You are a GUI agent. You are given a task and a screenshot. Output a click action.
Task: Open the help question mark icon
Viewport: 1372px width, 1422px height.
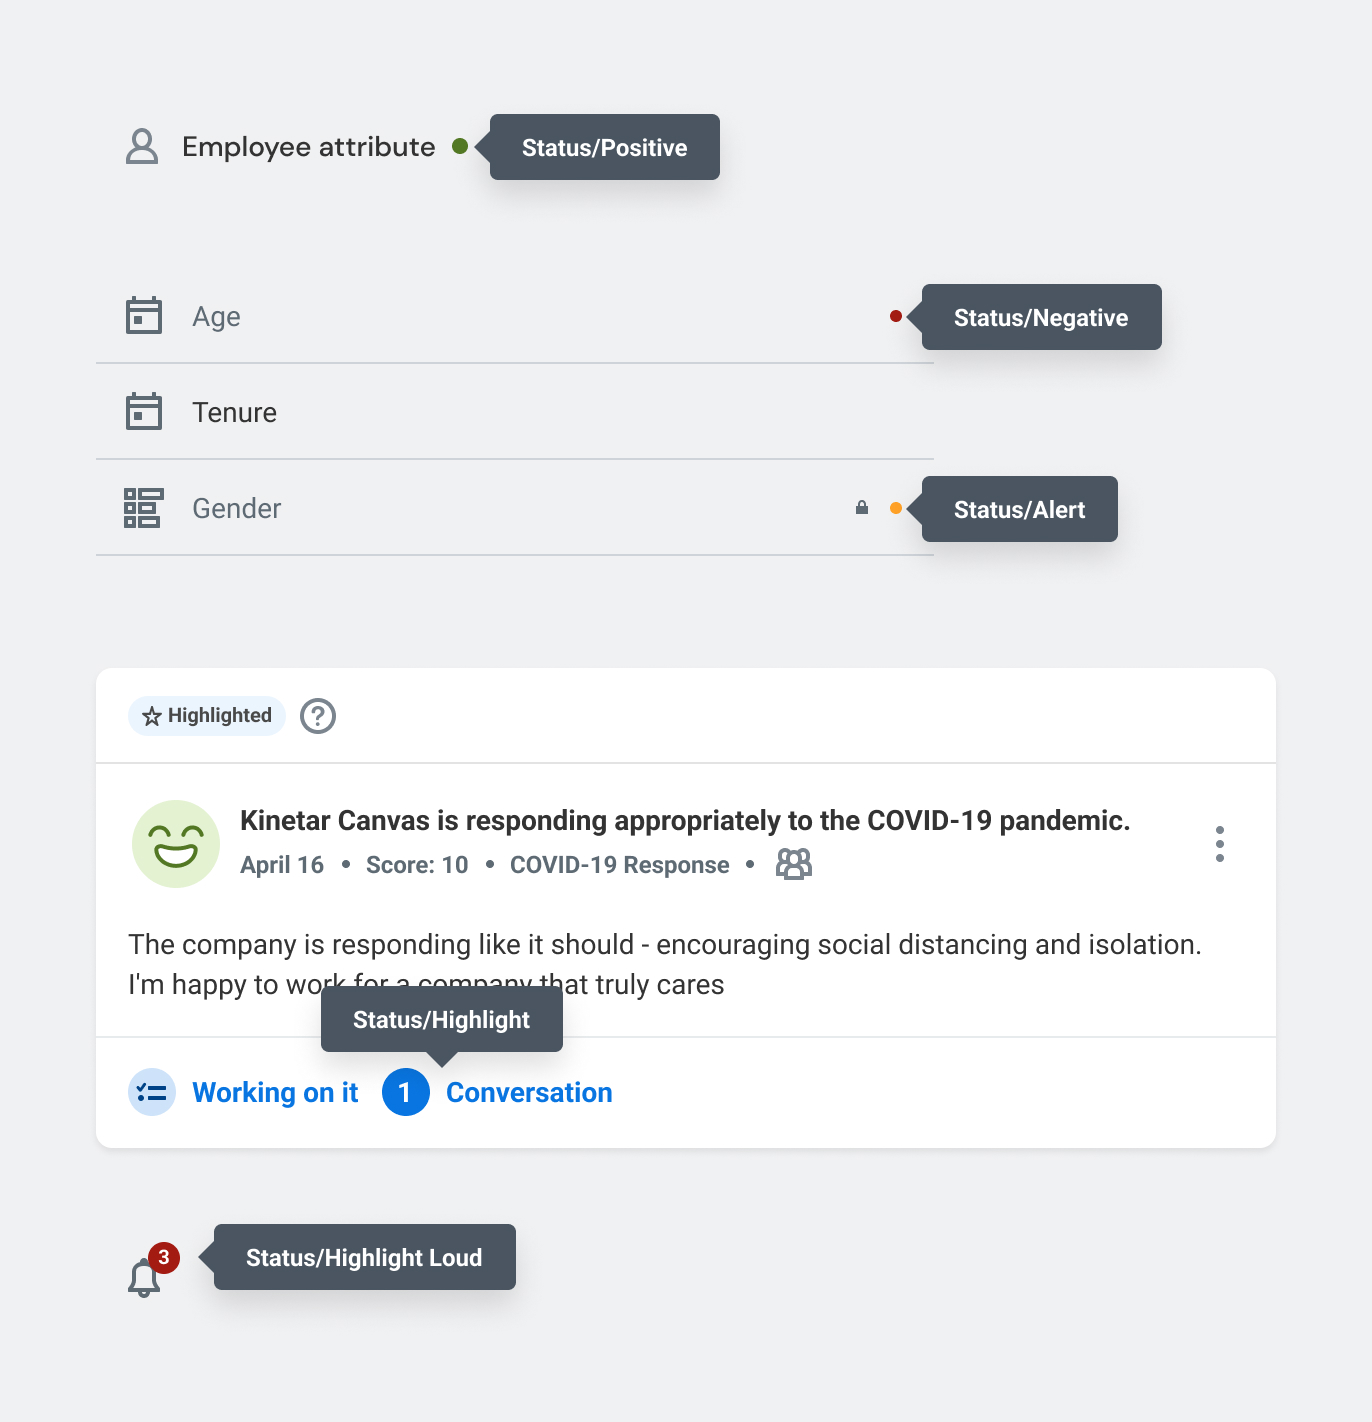click(318, 716)
